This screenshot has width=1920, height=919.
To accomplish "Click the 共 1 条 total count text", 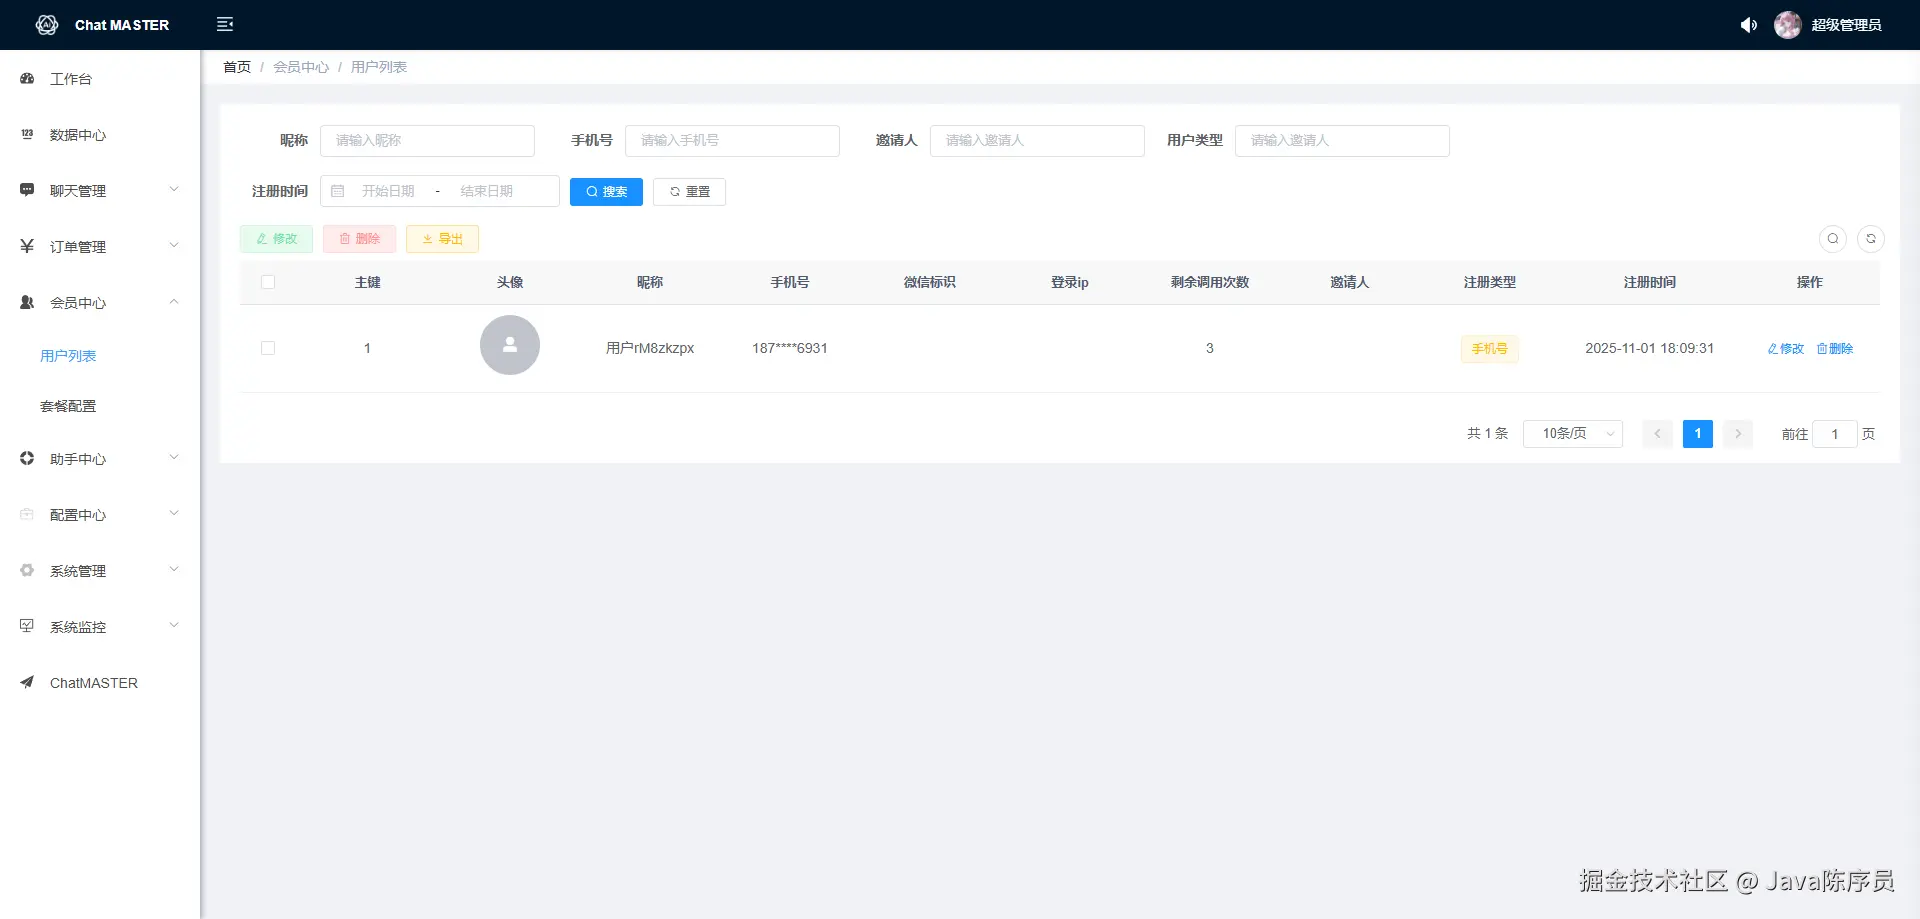I will pos(1487,434).
